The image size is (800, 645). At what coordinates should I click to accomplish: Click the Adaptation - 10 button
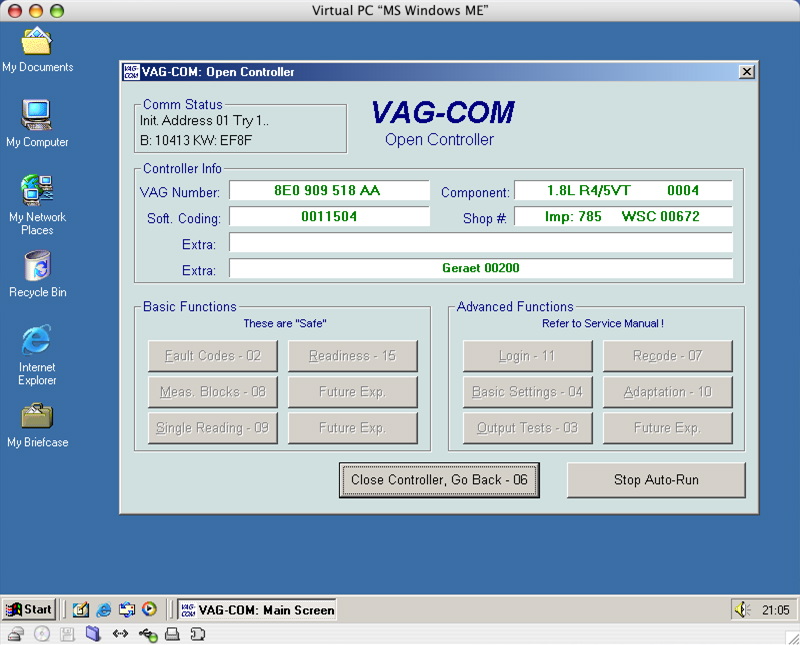click(668, 392)
